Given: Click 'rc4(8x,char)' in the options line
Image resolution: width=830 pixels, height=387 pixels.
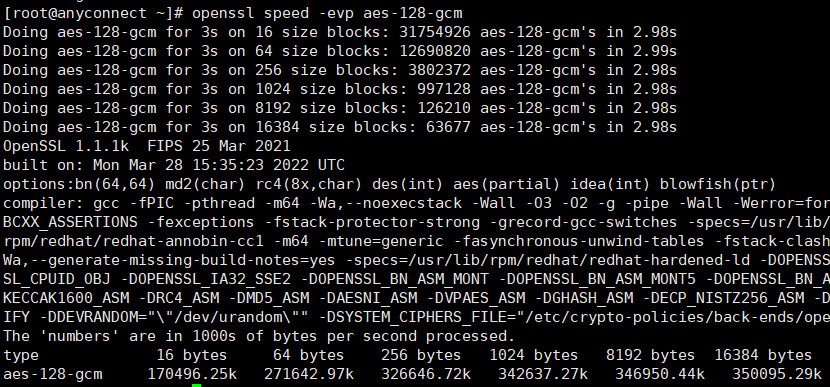Looking at the screenshot, I should [309, 184].
